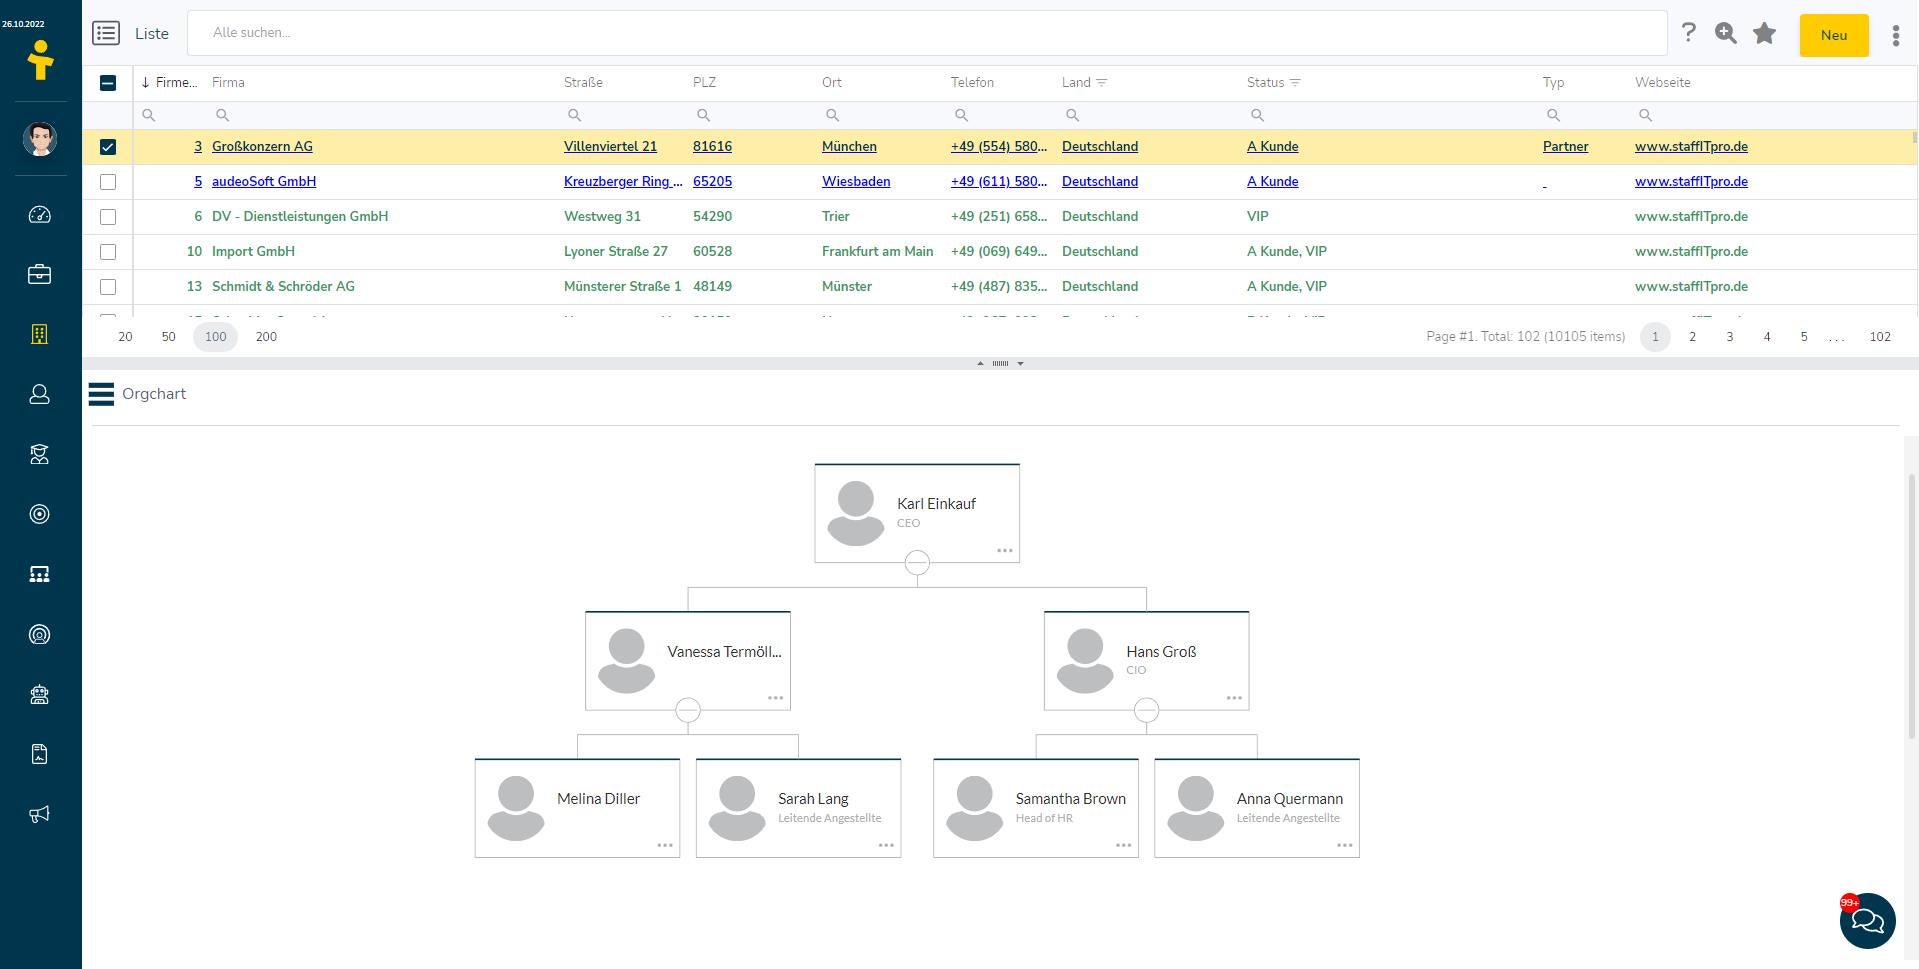Viewport: 1919px width, 969px height.
Task: Click the panel splitter handle between list and orgchart
Action: pyautogui.click(x=1000, y=363)
